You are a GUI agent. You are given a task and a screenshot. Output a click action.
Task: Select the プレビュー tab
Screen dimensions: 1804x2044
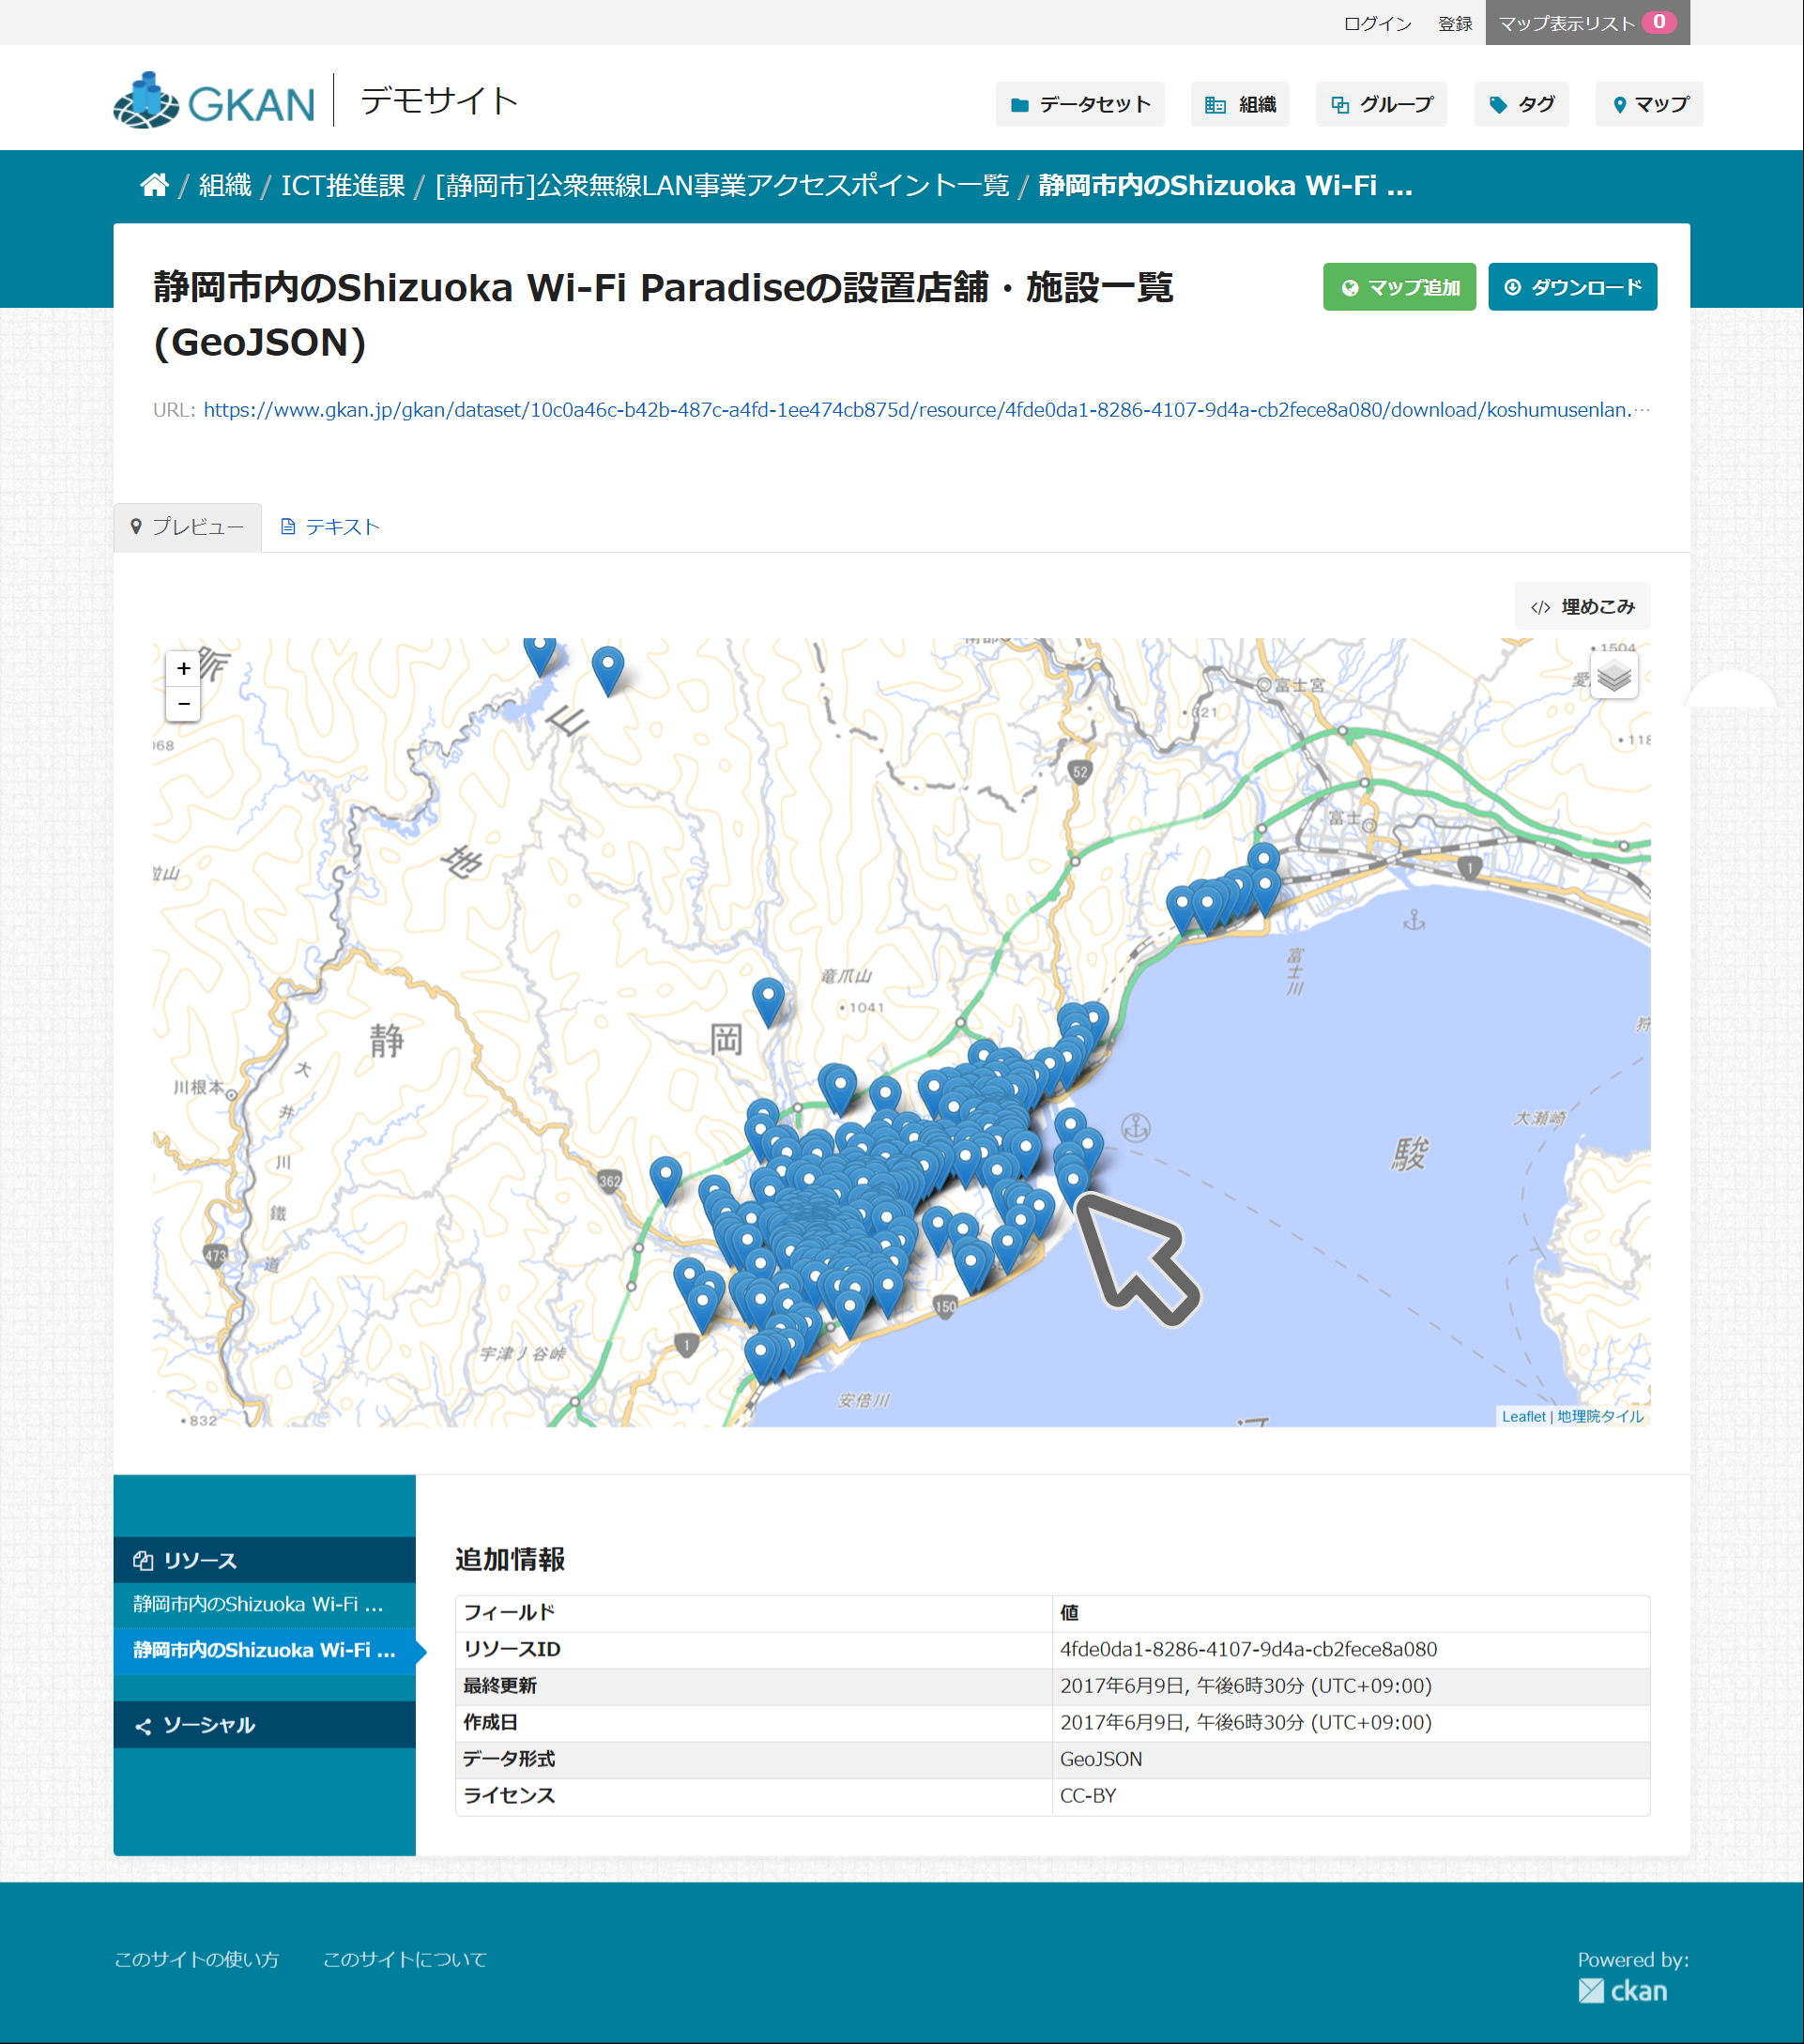[x=188, y=527]
